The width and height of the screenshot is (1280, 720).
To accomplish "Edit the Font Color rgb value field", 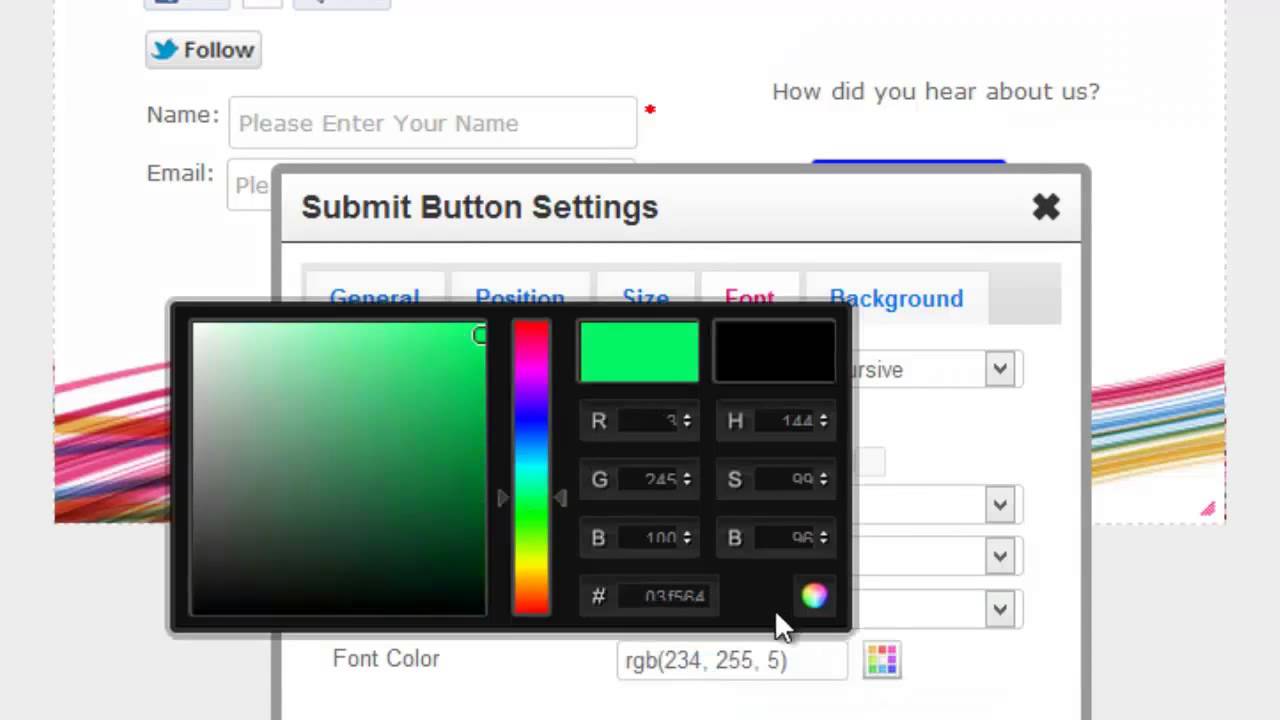I will point(732,660).
